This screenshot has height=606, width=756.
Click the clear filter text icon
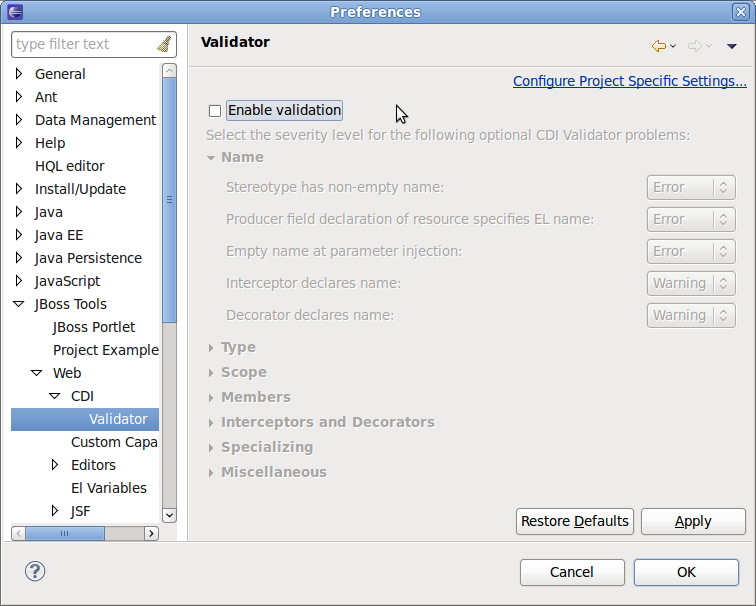click(164, 44)
